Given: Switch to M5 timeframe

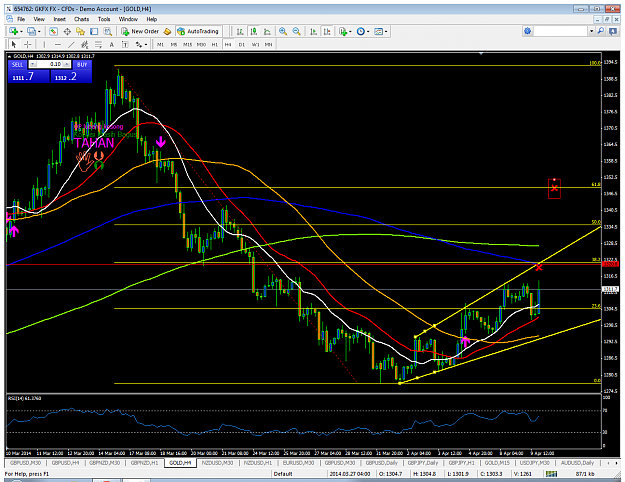Looking at the screenshot, I should 174,45.
